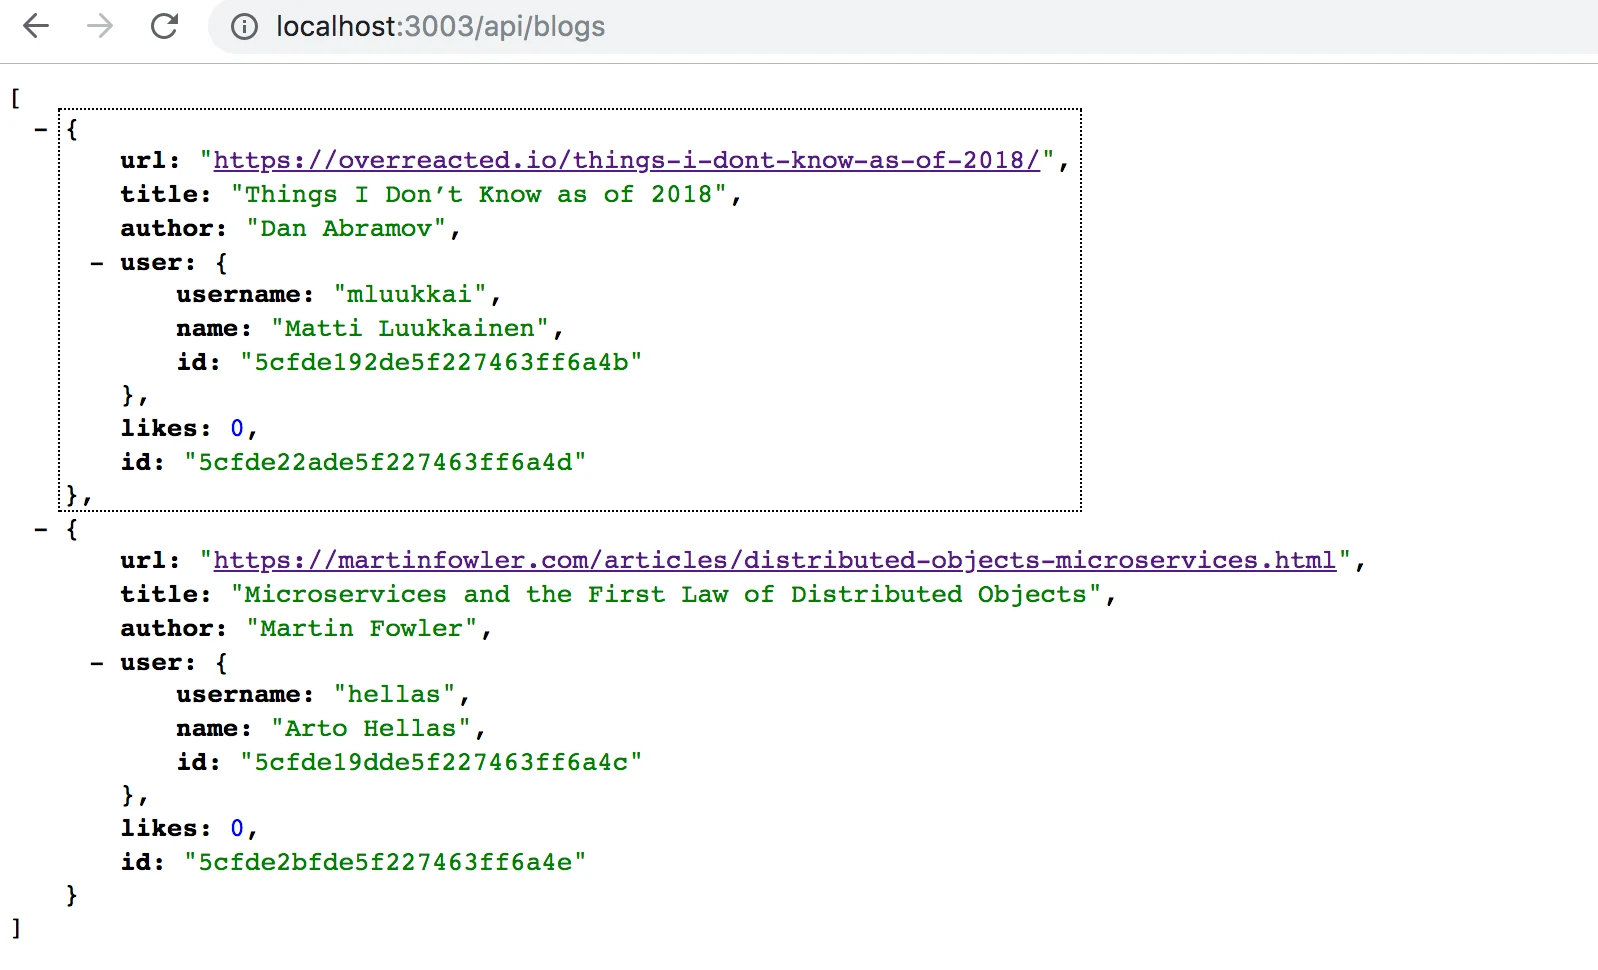Select username value "mluukkai"
This screenshot has width=1598, height=970.
410,294
